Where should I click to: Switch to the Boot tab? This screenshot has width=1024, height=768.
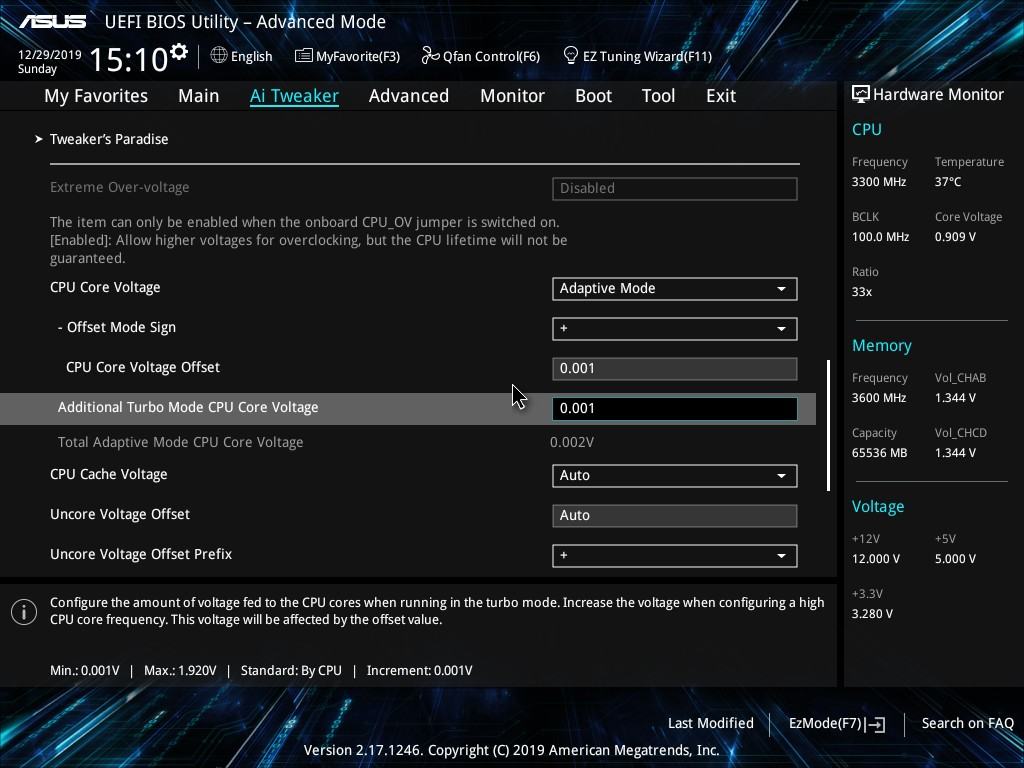click(x=594, y=96)
